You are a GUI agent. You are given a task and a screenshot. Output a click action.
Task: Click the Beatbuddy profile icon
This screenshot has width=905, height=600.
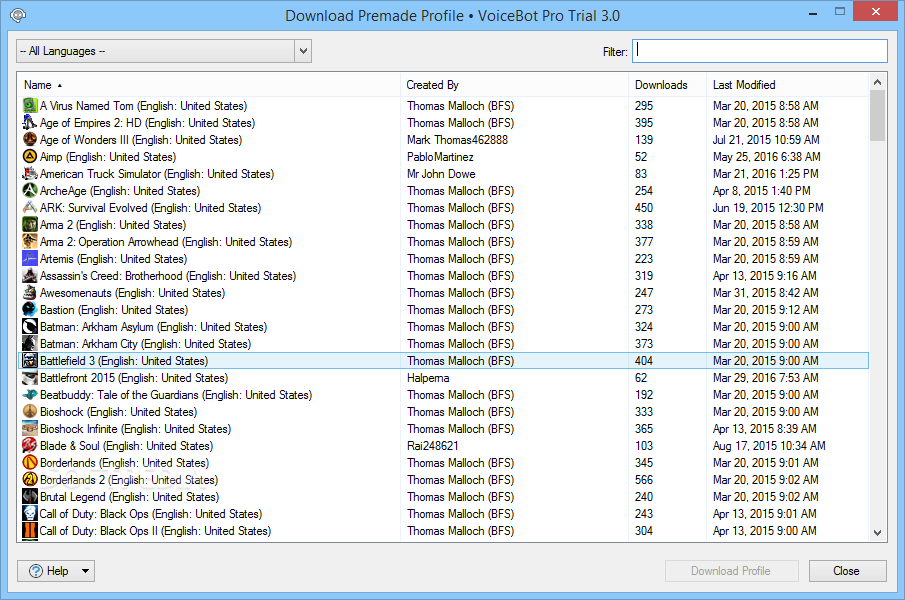30,395
